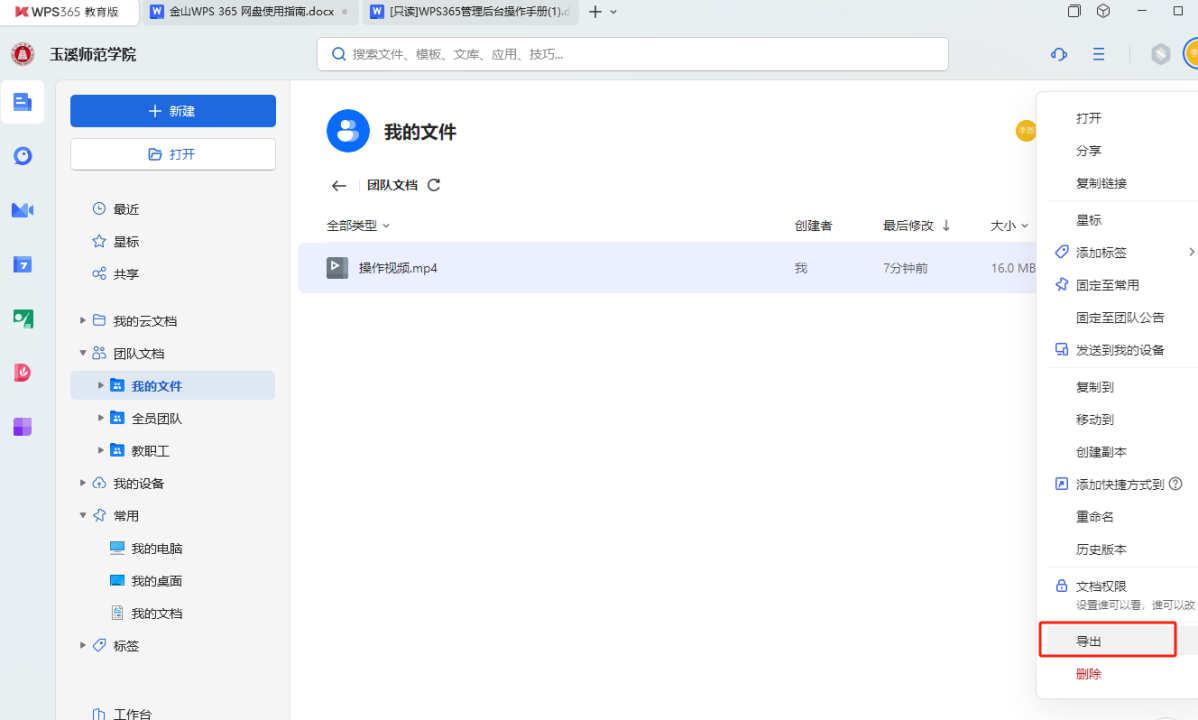The image size is (1198, 720).
Task: Select the chat/messages icon in the sidebar rail
Action: [x=22, y=156]
